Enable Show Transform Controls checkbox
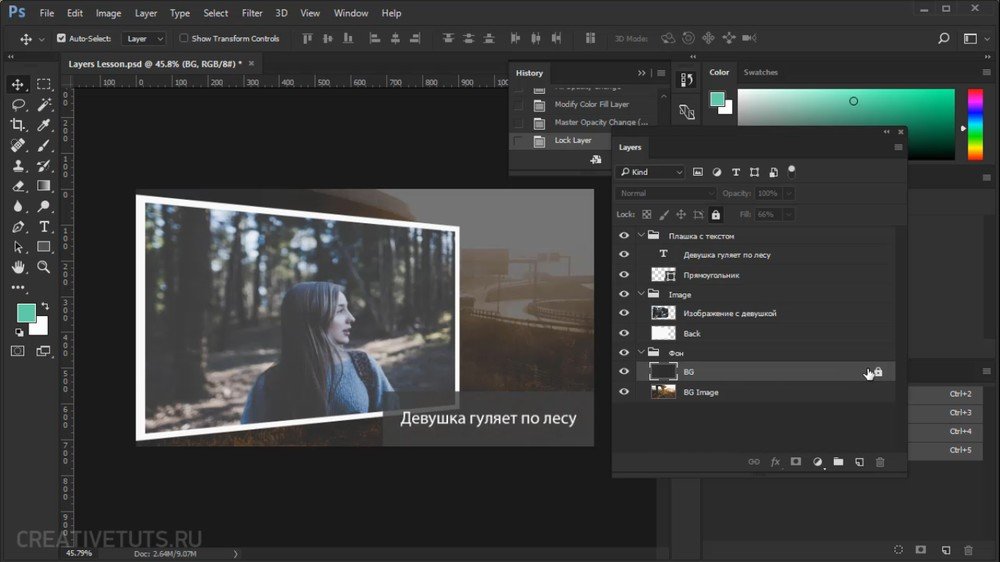This screenshot has height=562, width=1000. 184,39
